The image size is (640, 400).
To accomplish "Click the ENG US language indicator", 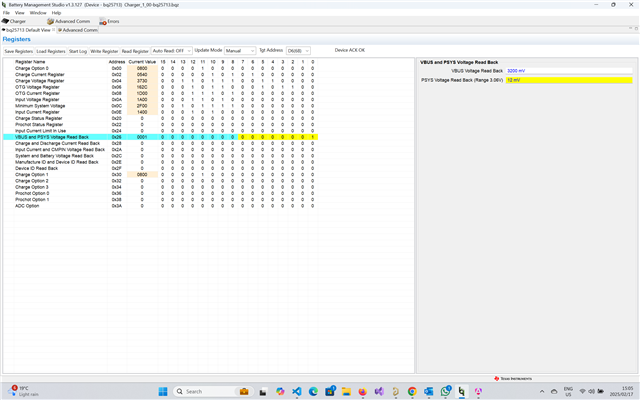I will click(568, 391).
